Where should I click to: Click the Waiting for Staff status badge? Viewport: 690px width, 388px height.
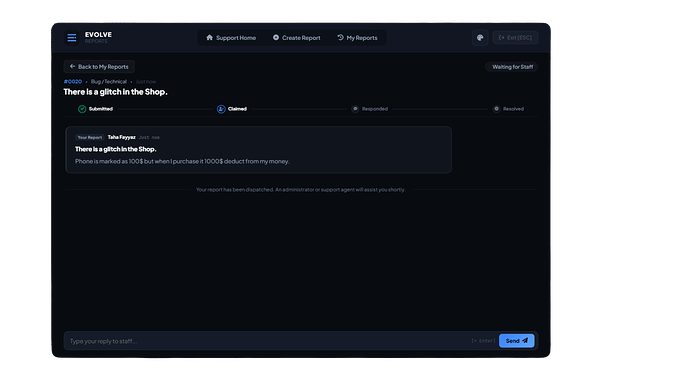tap(512, 67)
